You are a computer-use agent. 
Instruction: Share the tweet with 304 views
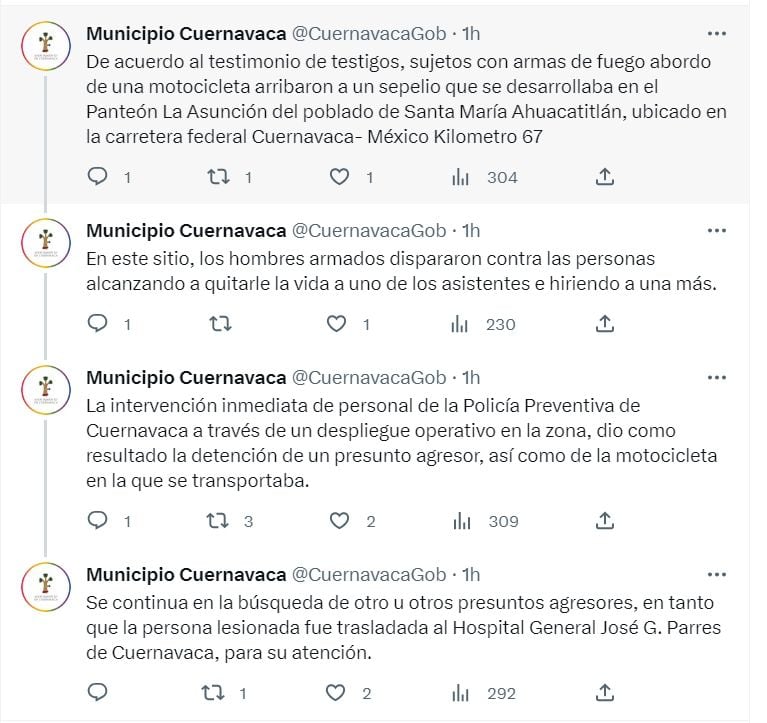pyautogui.click(x=604, y=177)
